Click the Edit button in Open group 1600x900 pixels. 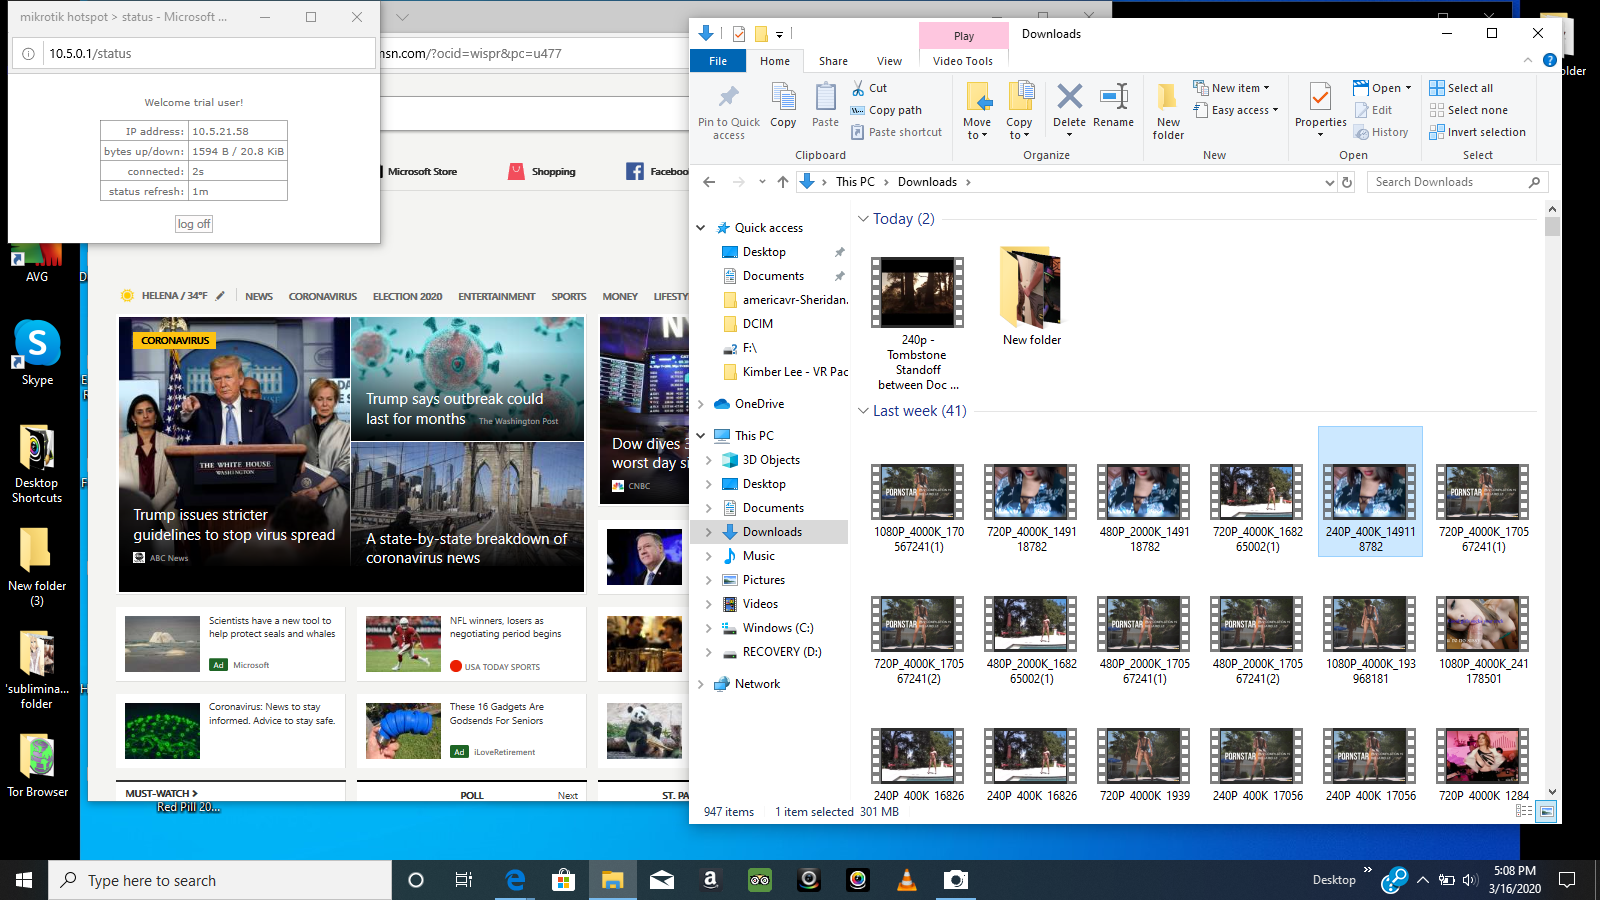click(1373, 110)
